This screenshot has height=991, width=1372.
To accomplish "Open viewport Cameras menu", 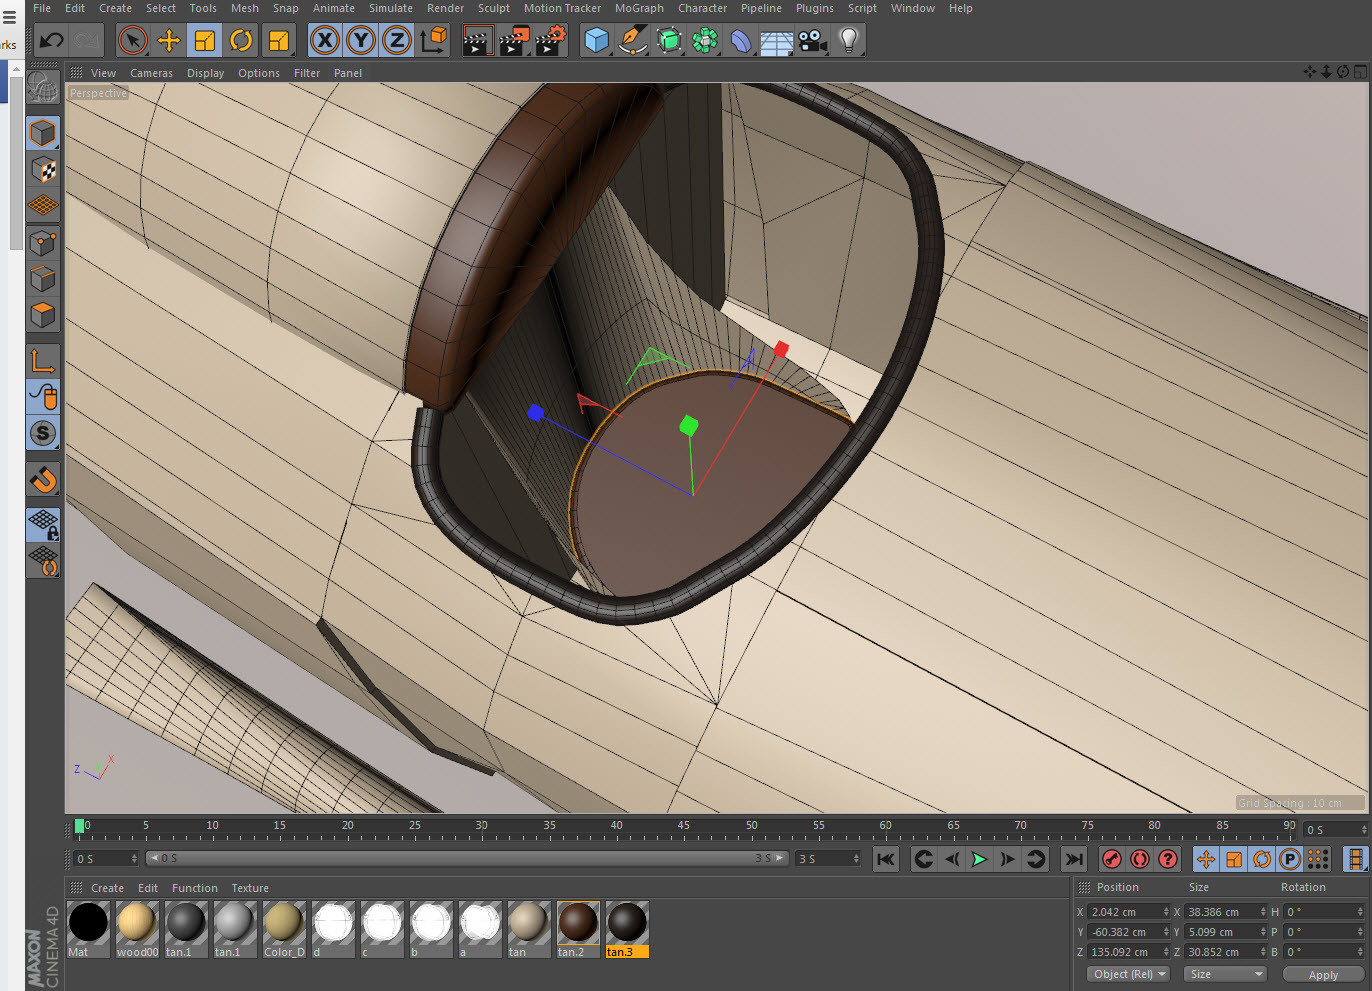I will coord(151,73).
